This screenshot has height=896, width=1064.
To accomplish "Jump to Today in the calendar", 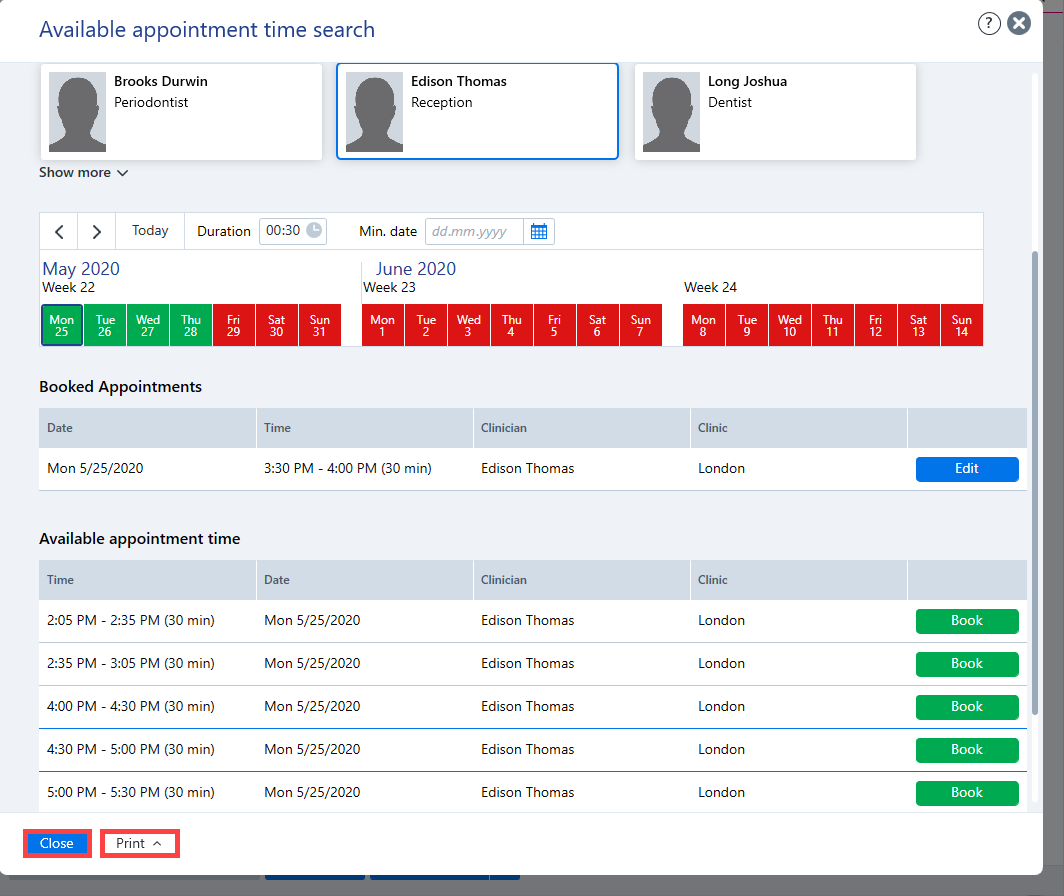I will tap(150, 231).
